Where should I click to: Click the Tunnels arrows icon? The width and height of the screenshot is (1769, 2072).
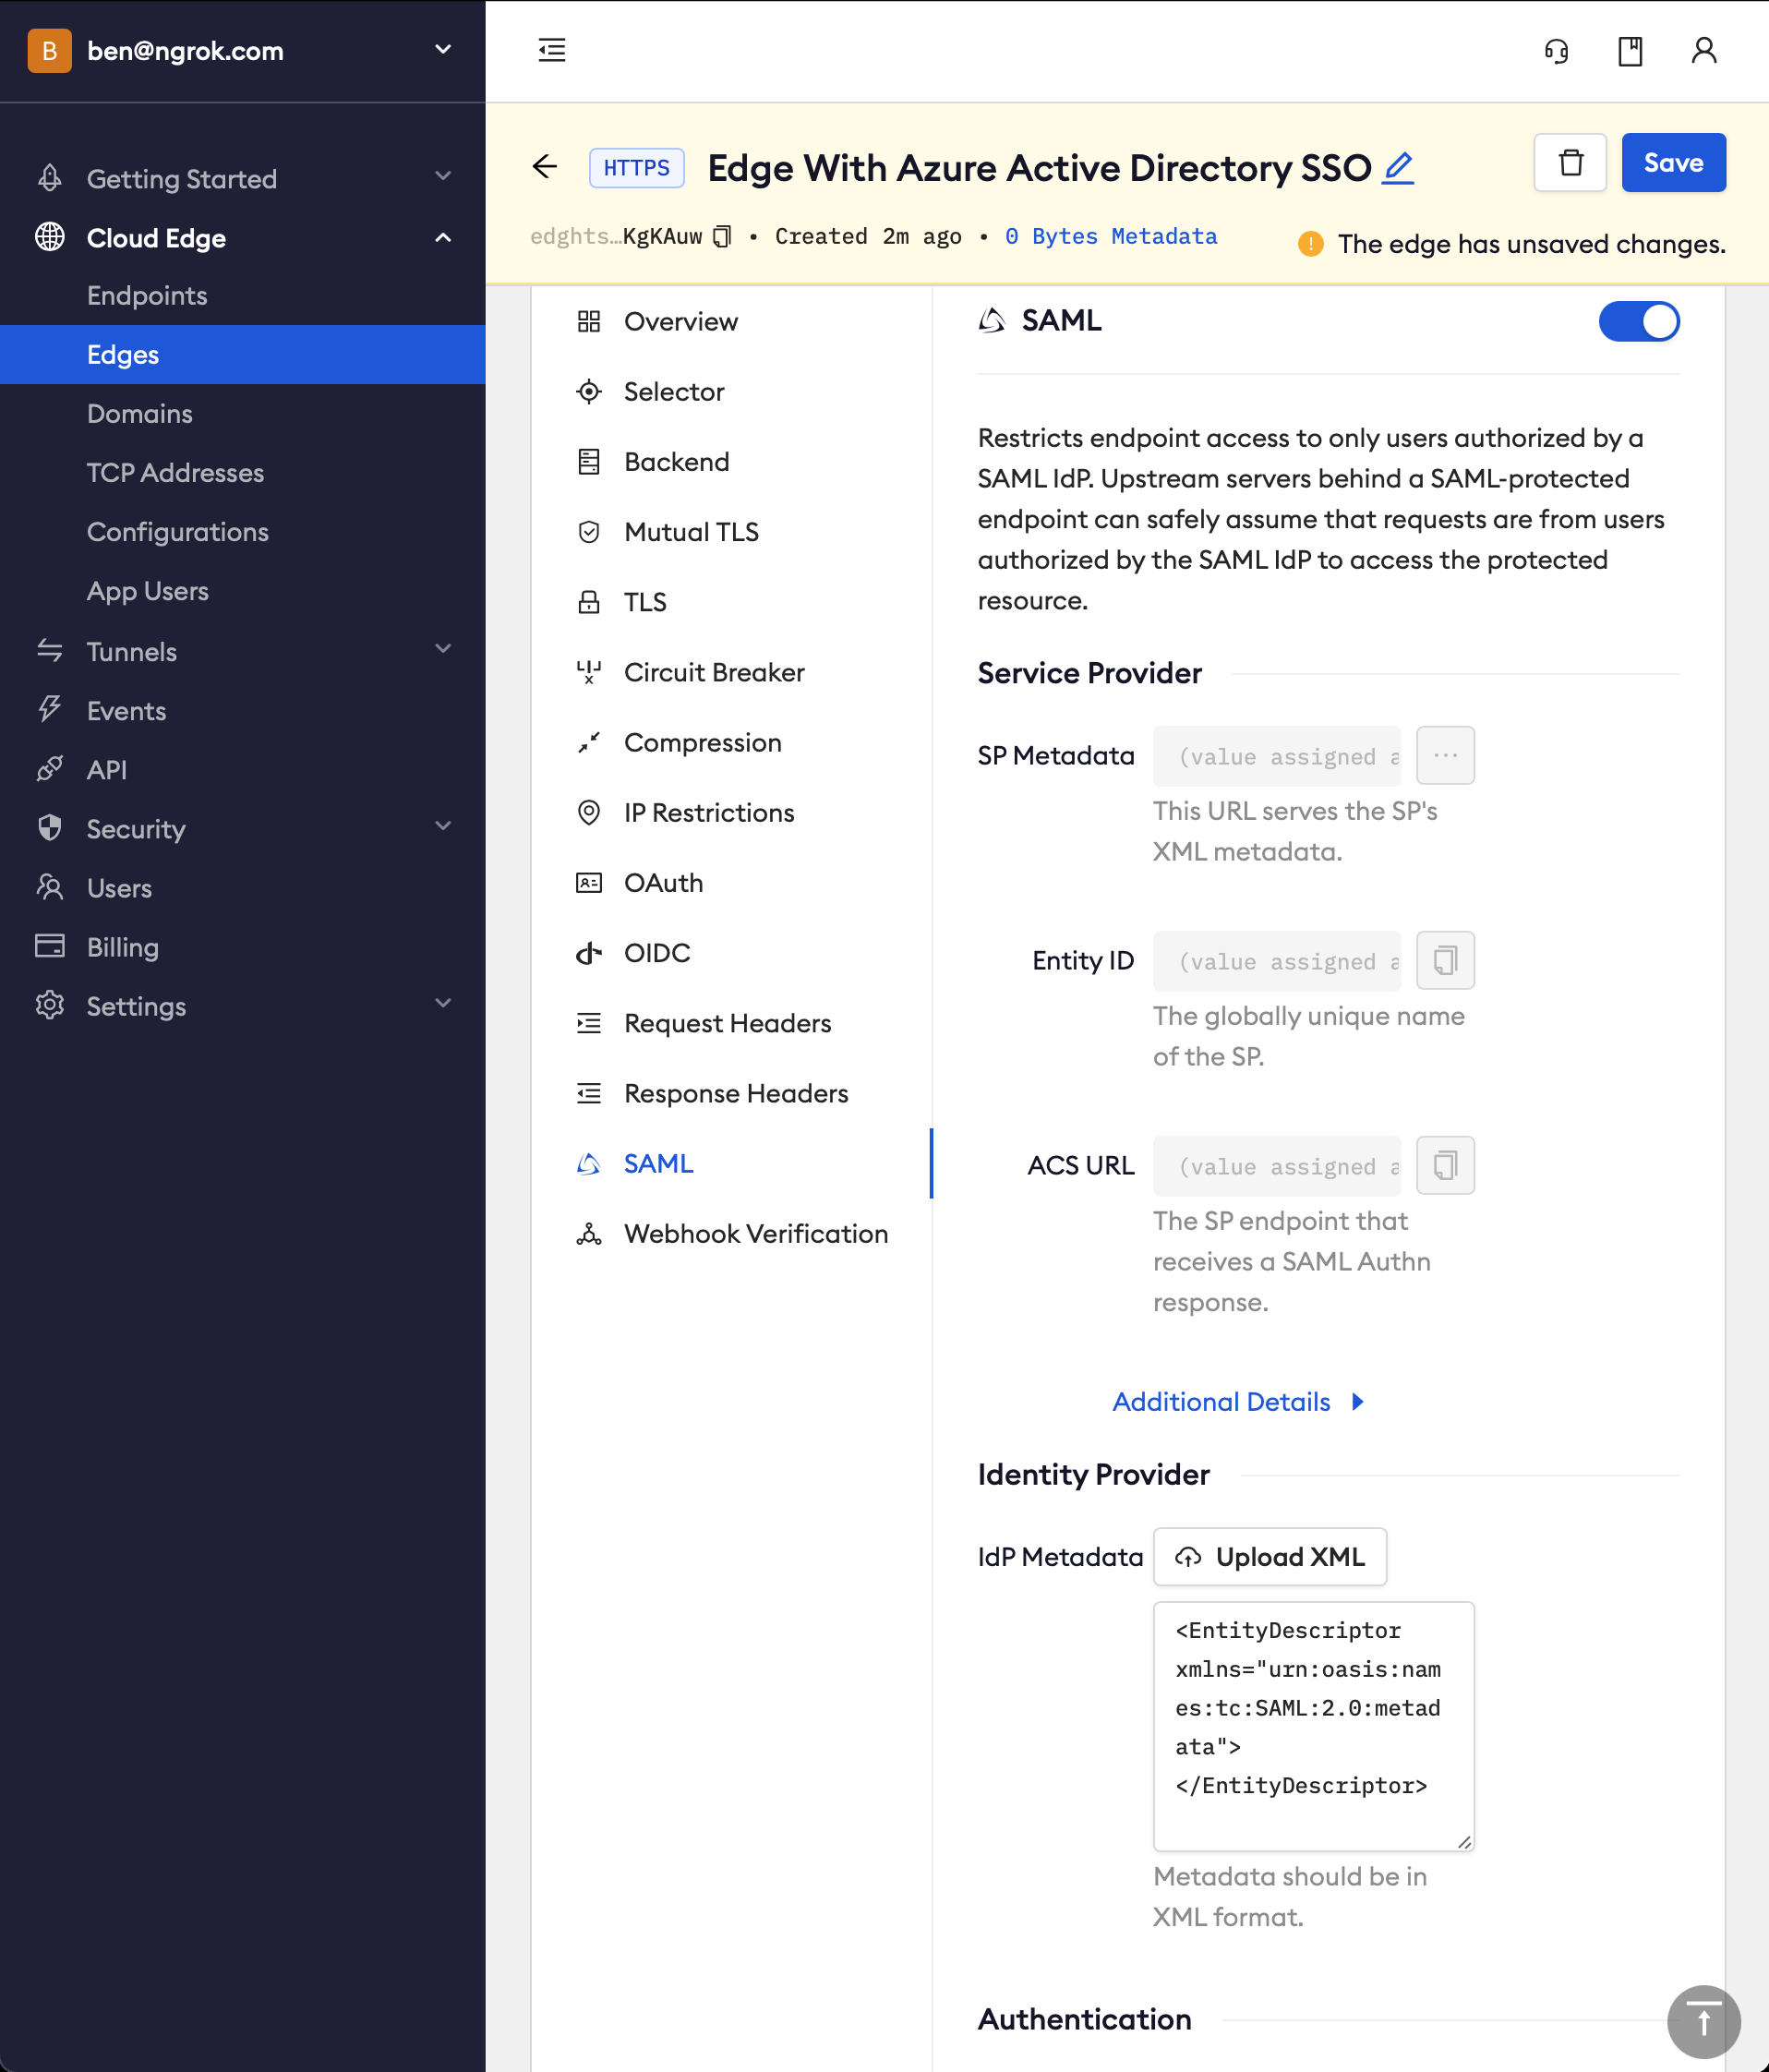pyautogui.click(x=49, y=651)
